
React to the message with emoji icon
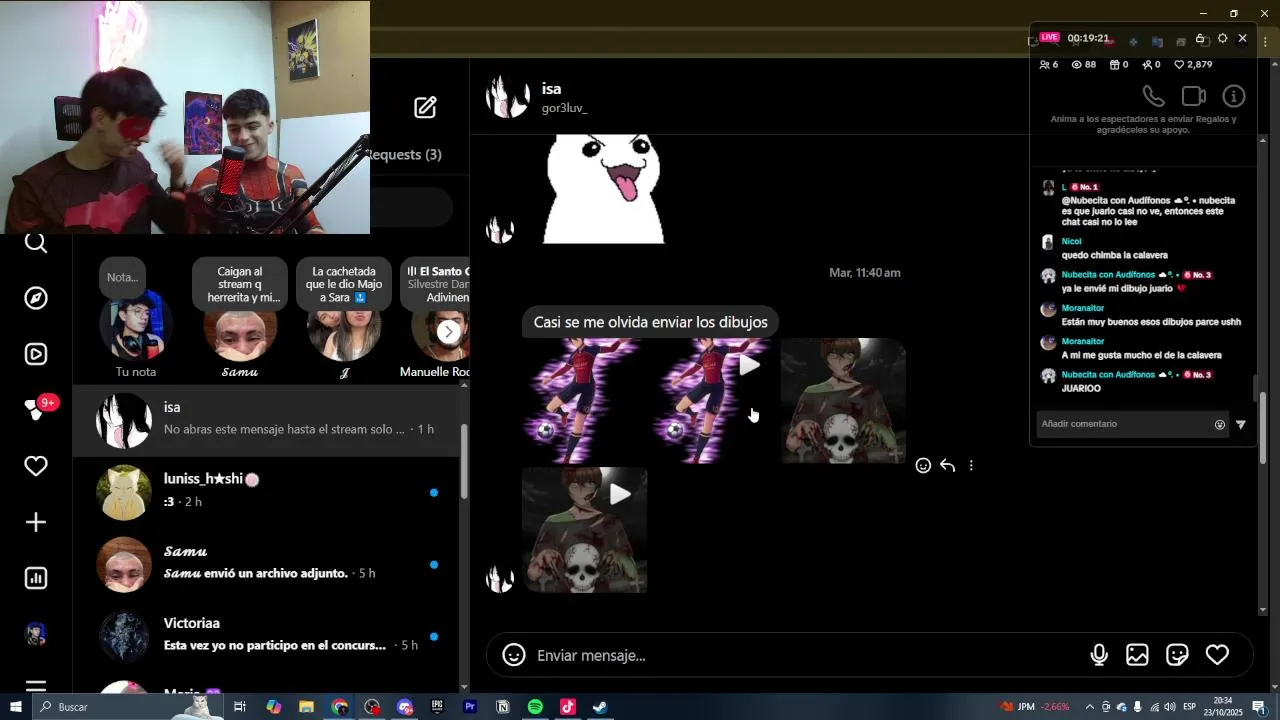coord(923,465)
